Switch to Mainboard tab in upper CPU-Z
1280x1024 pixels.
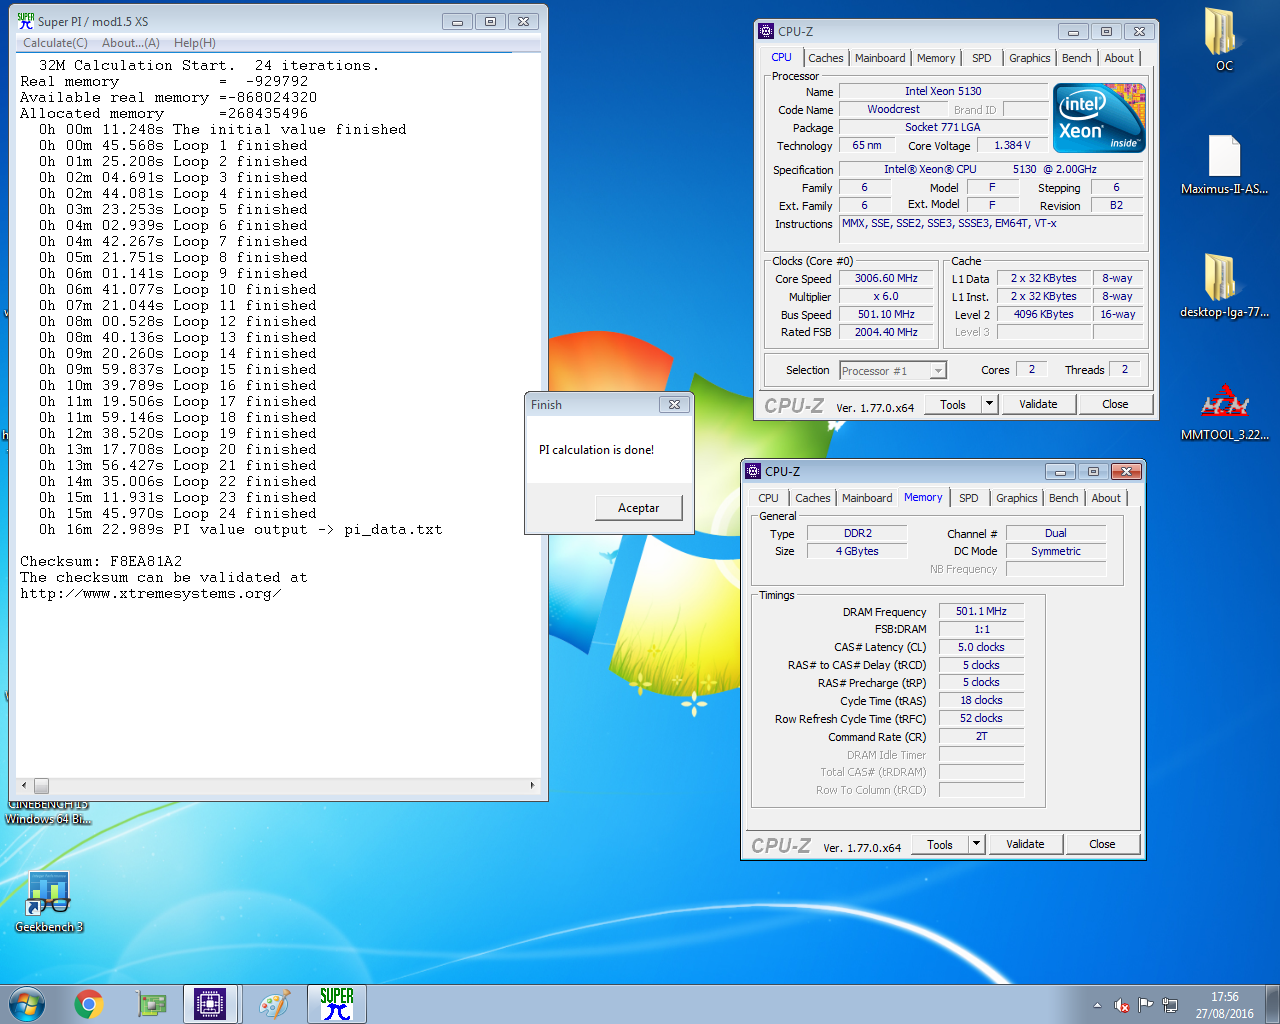[x=880, y=58]
